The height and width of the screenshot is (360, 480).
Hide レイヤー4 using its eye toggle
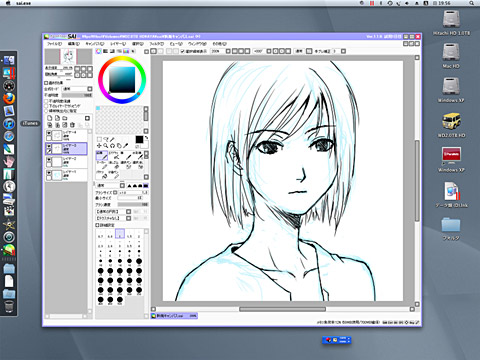pos(49,133)
